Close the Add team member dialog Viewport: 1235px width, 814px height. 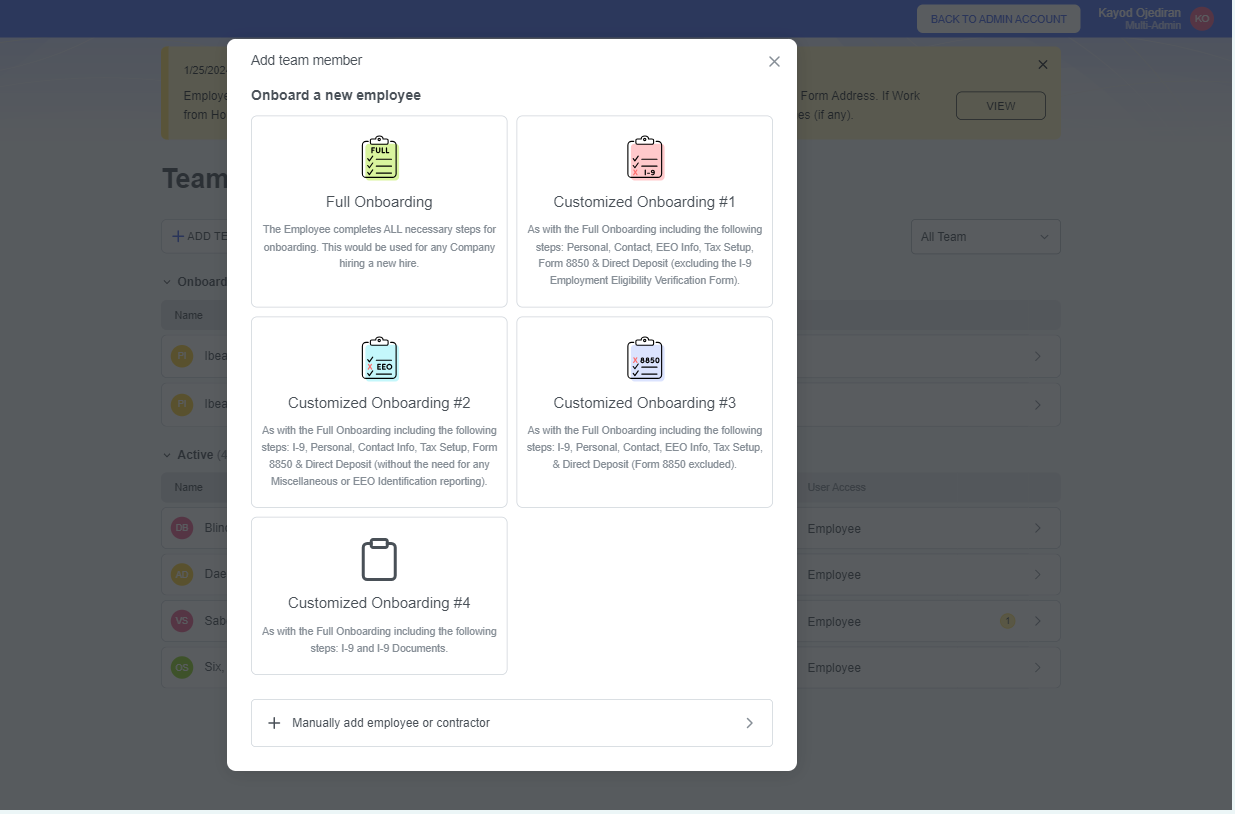click(774, 61)
